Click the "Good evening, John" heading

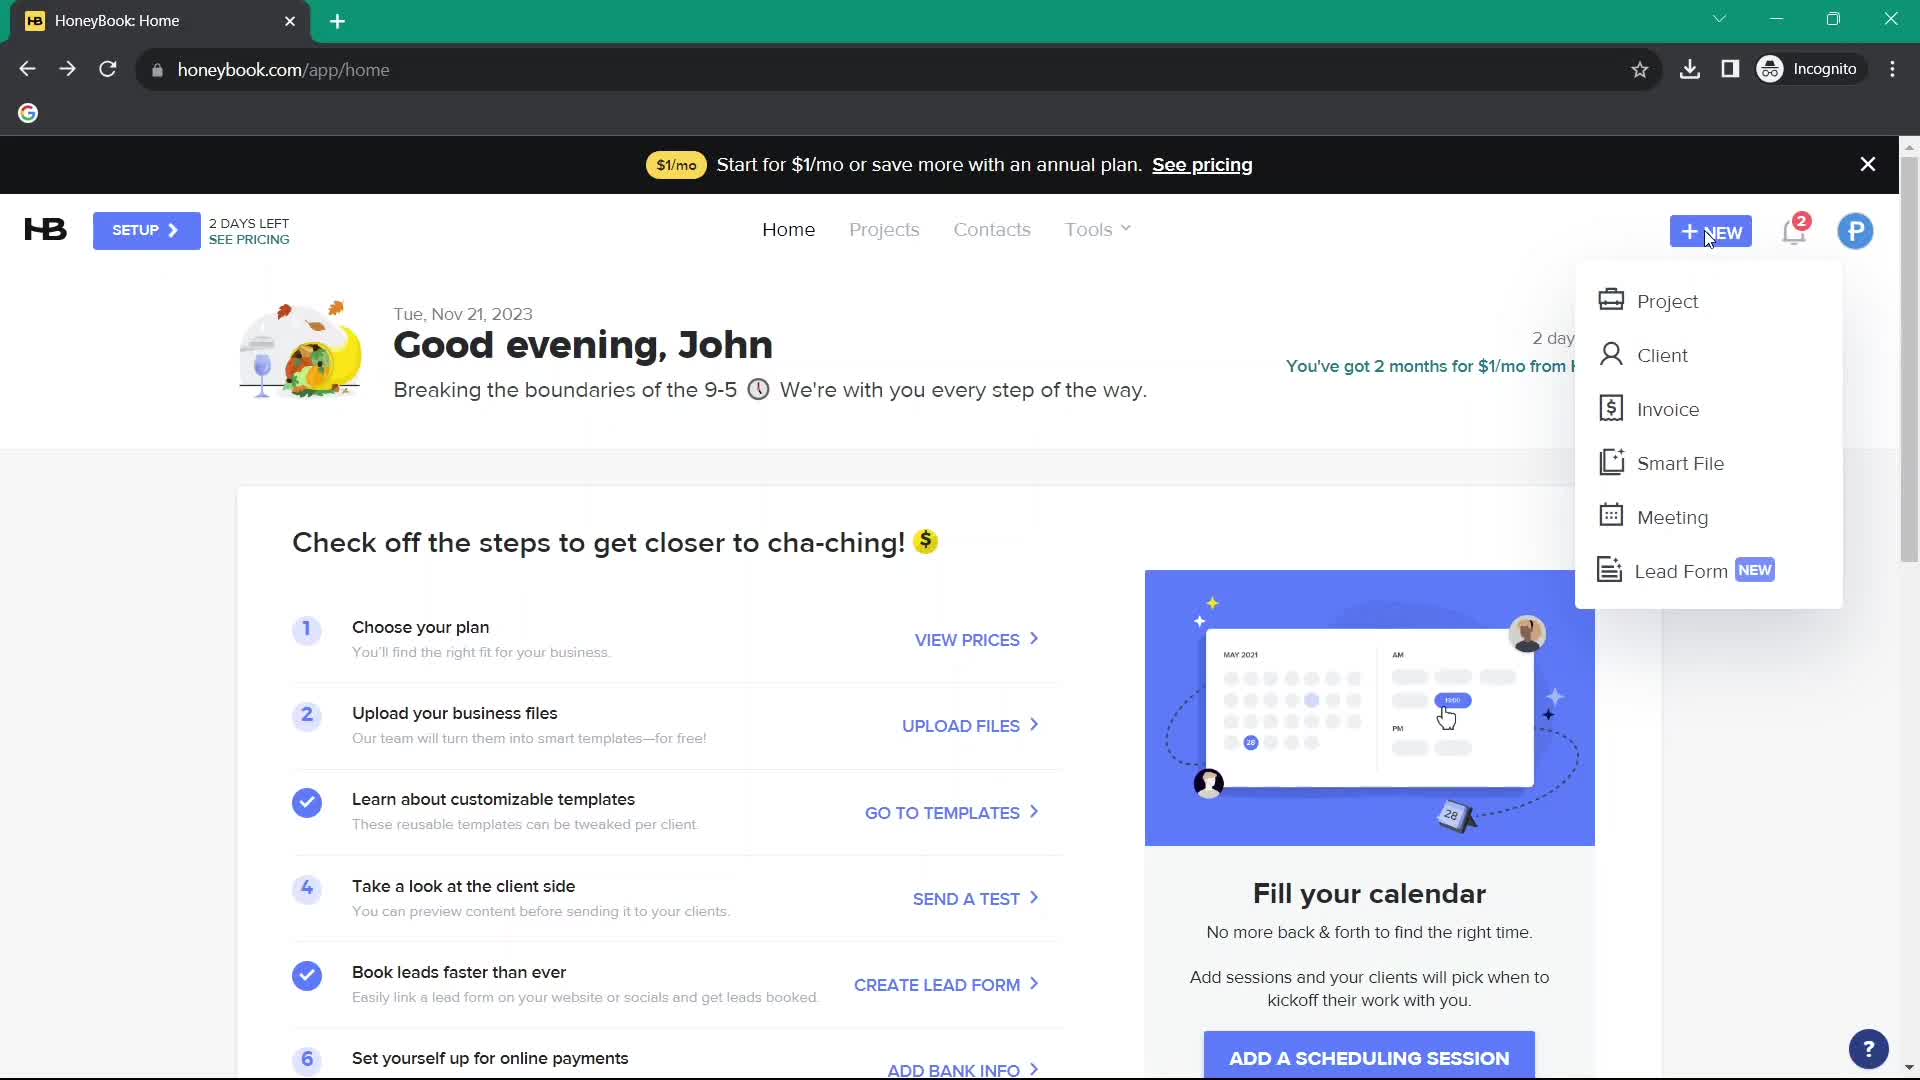pyautogui.click(x=583, y=345)
